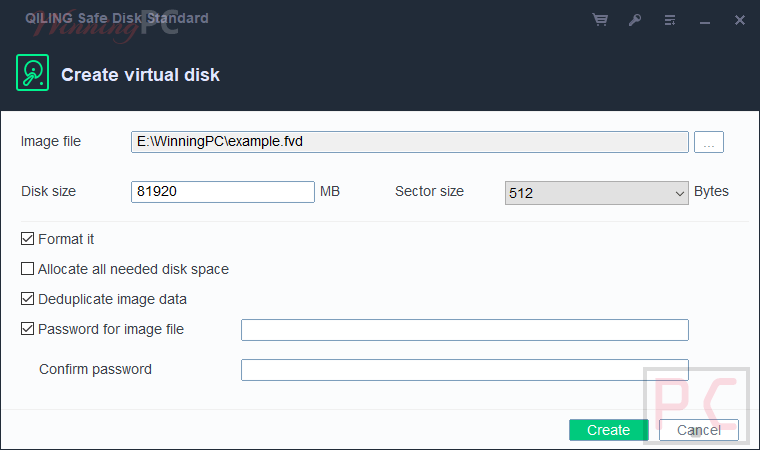Image resolution: width=760 pixels, height=450 pixels.
Task: Toggle the Format it checkbox
Action: [x=28, y=239]
